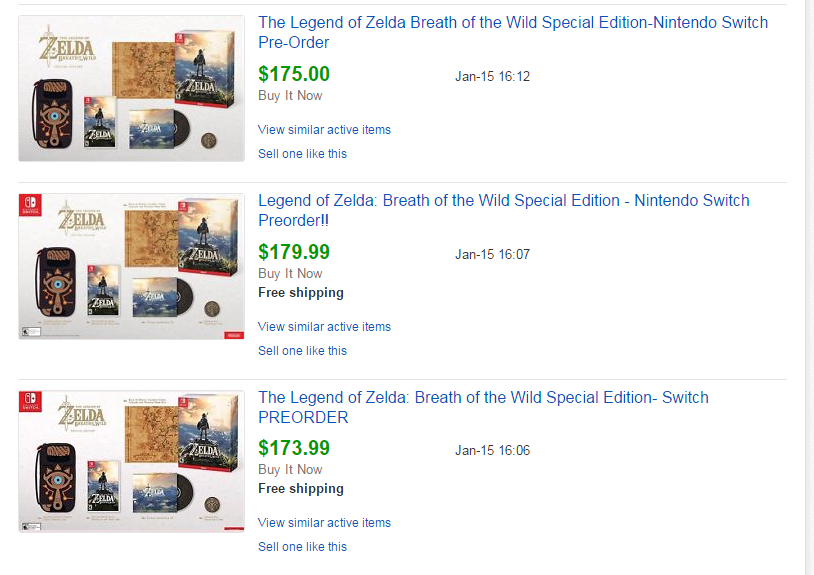The width and height of the screenshot is (814, 575).
Task: Click the $173.99 price text
Action: pos(294,448)
